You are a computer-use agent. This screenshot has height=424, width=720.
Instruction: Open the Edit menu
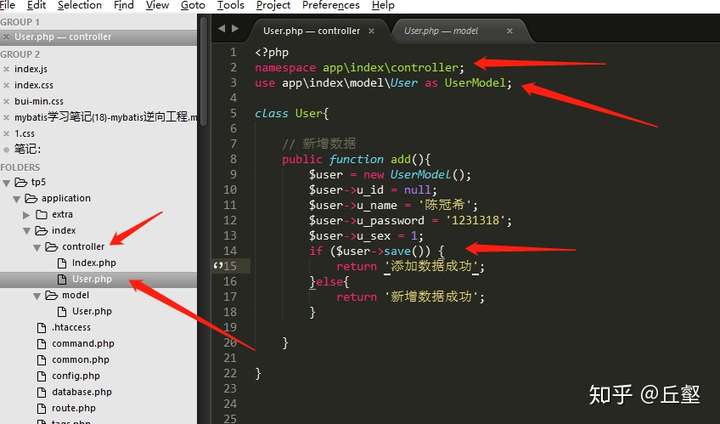36,6
